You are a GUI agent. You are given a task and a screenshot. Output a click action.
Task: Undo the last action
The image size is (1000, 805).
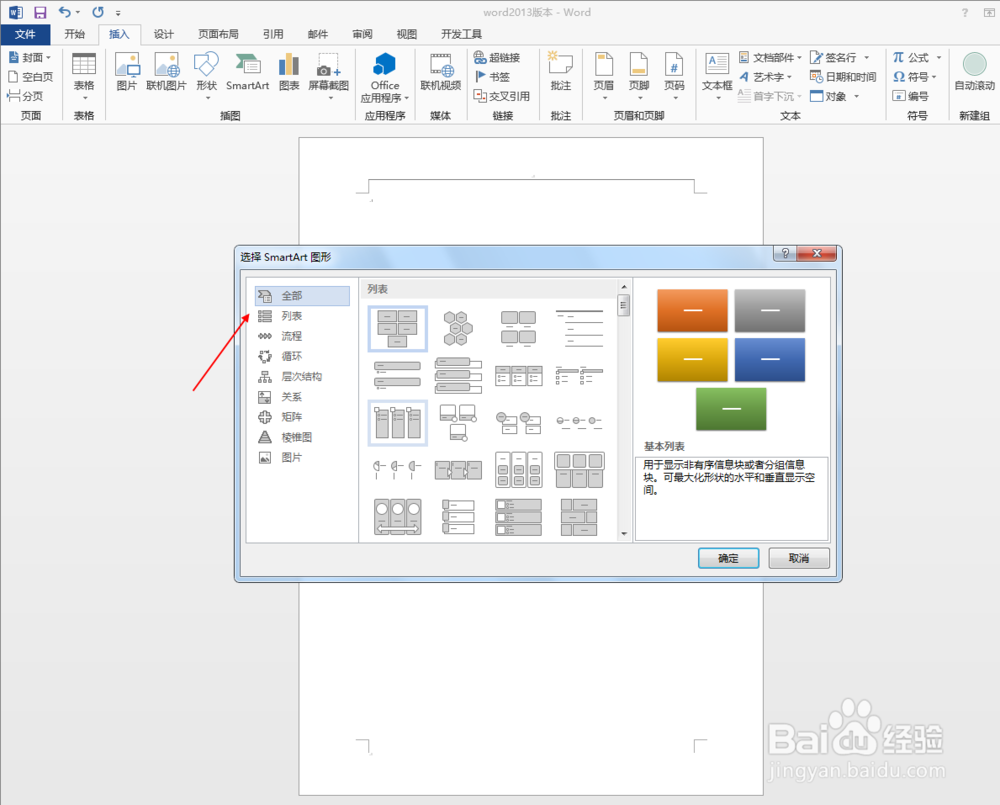coord(64,12)
